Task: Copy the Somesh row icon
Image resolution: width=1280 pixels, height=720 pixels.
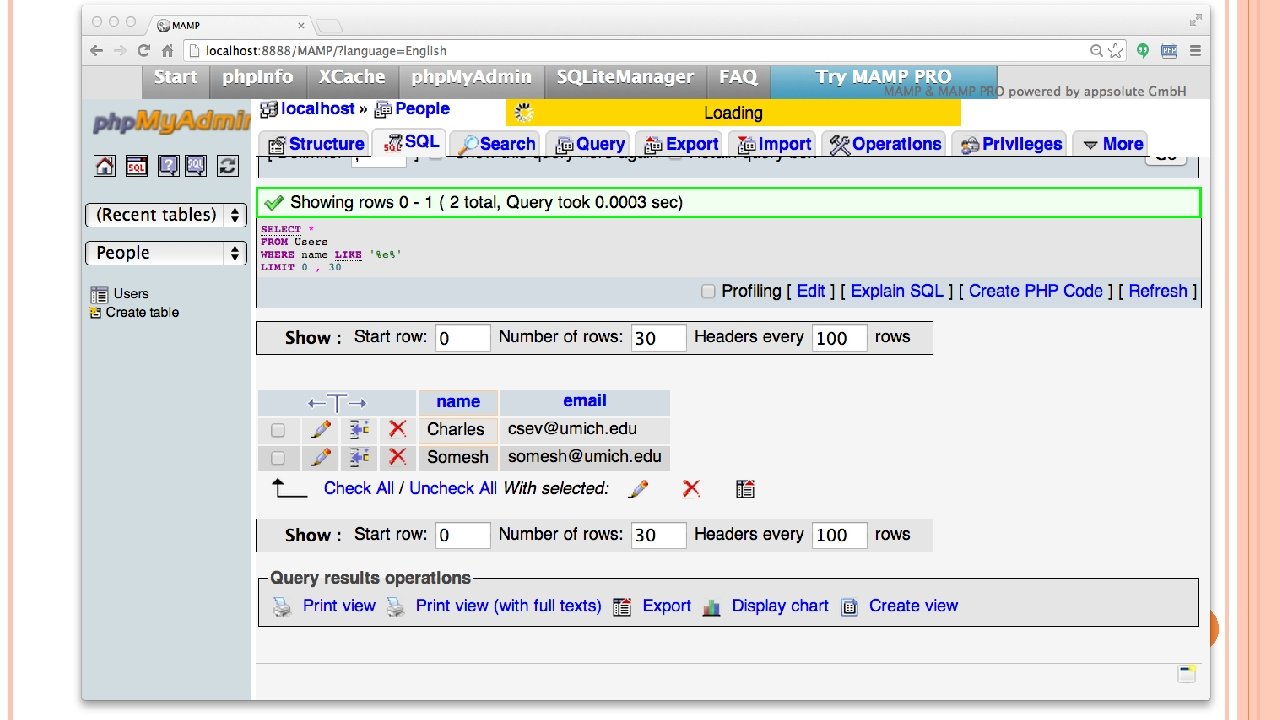Action: (359, 457)
